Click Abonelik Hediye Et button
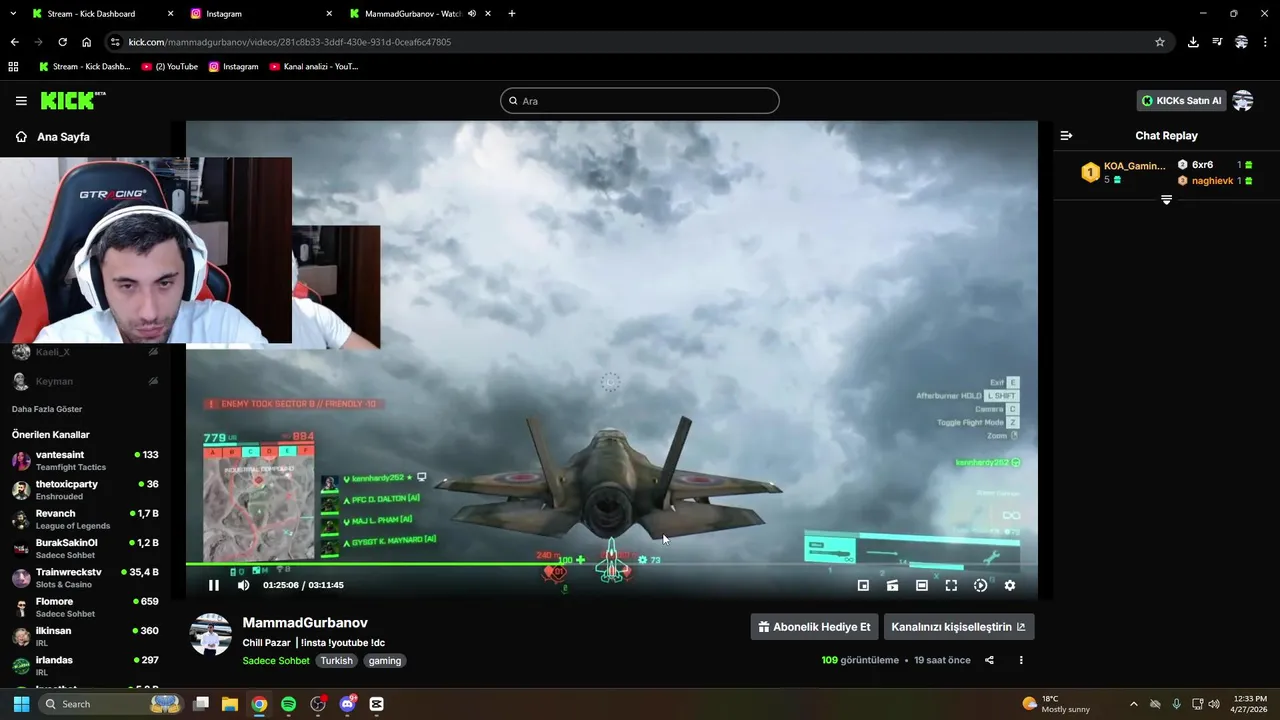 click(814, 627)
